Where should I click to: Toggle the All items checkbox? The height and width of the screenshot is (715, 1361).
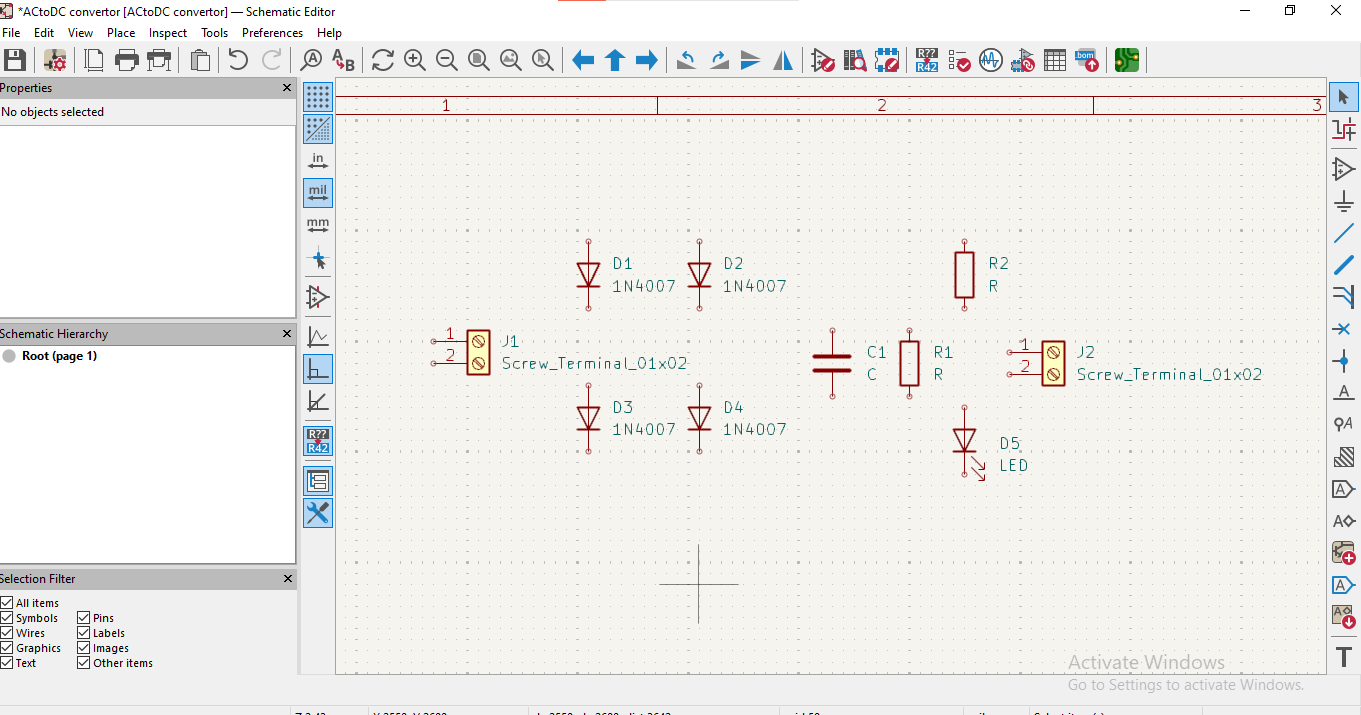[7, 603]
